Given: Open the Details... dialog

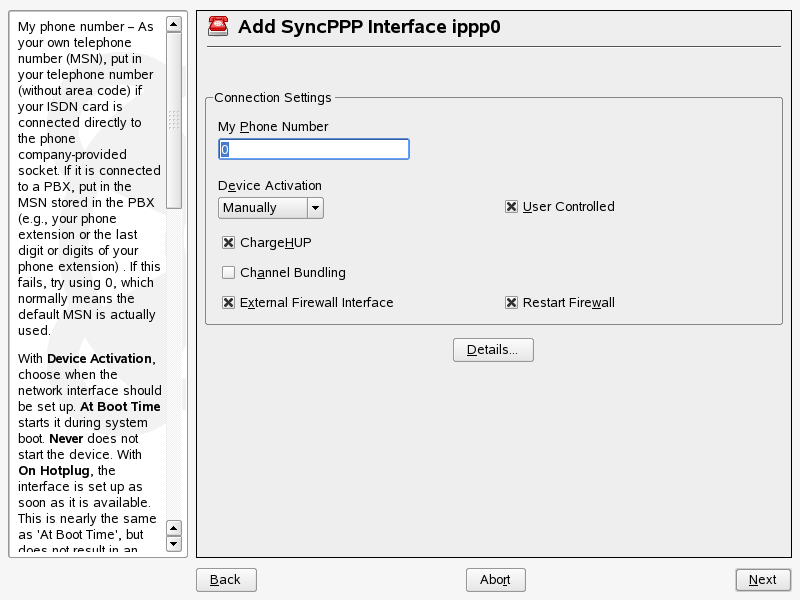Looking at the screenshot, I should point(493,350).
